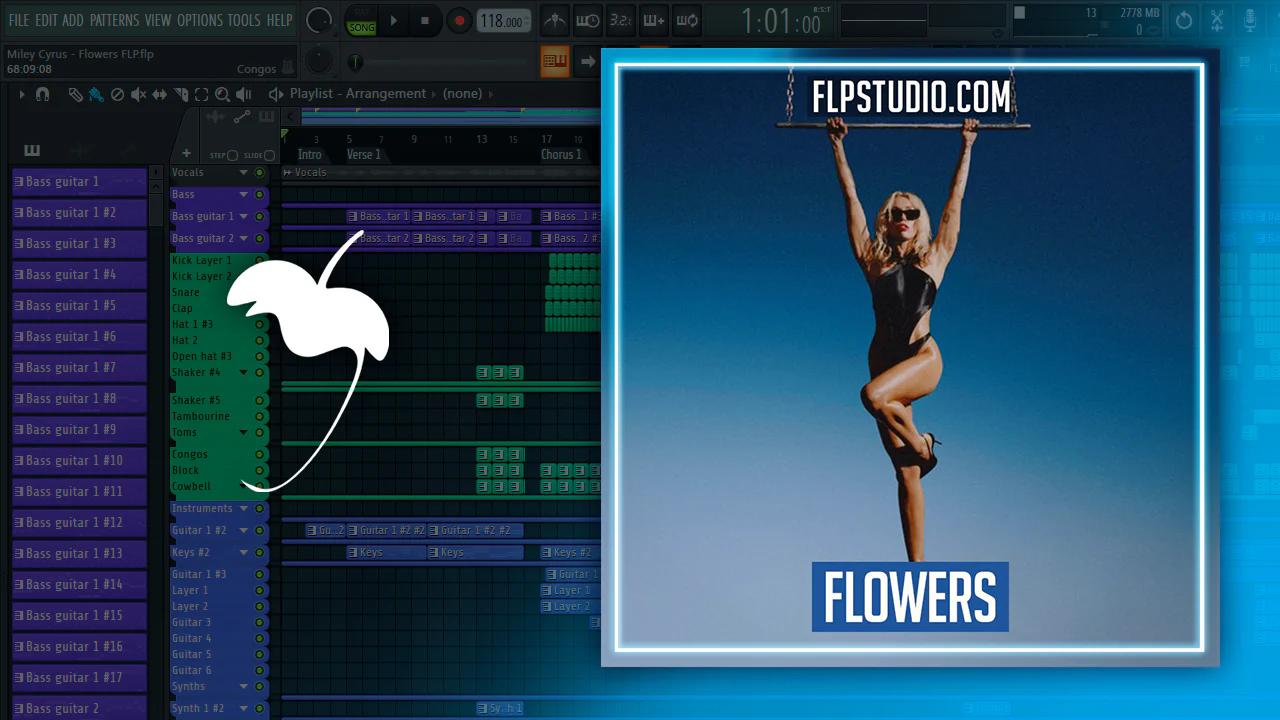The height and width of the screenshot is (720, 1280).
Task: Open playlist options menu arrow beside magnet
Action: 21,94
